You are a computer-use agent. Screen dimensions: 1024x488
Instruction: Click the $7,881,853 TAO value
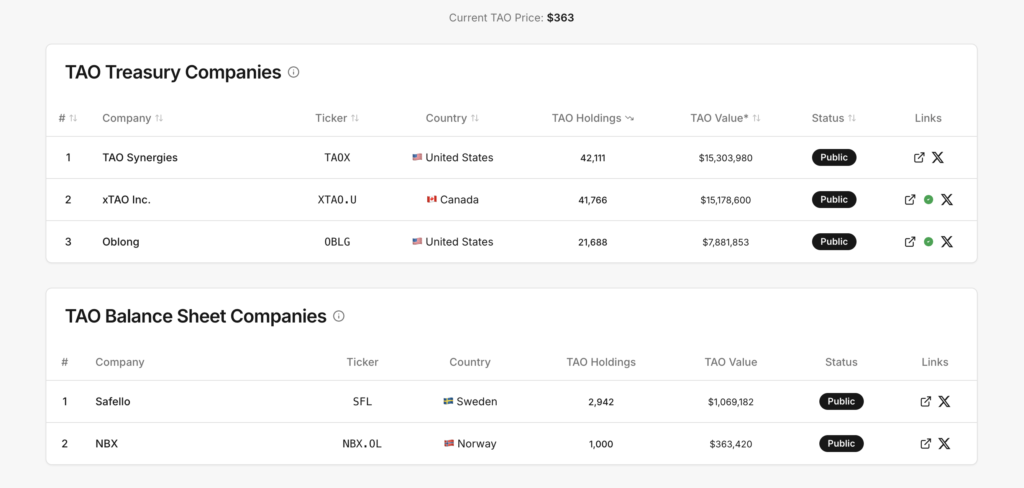pos(726,242)
